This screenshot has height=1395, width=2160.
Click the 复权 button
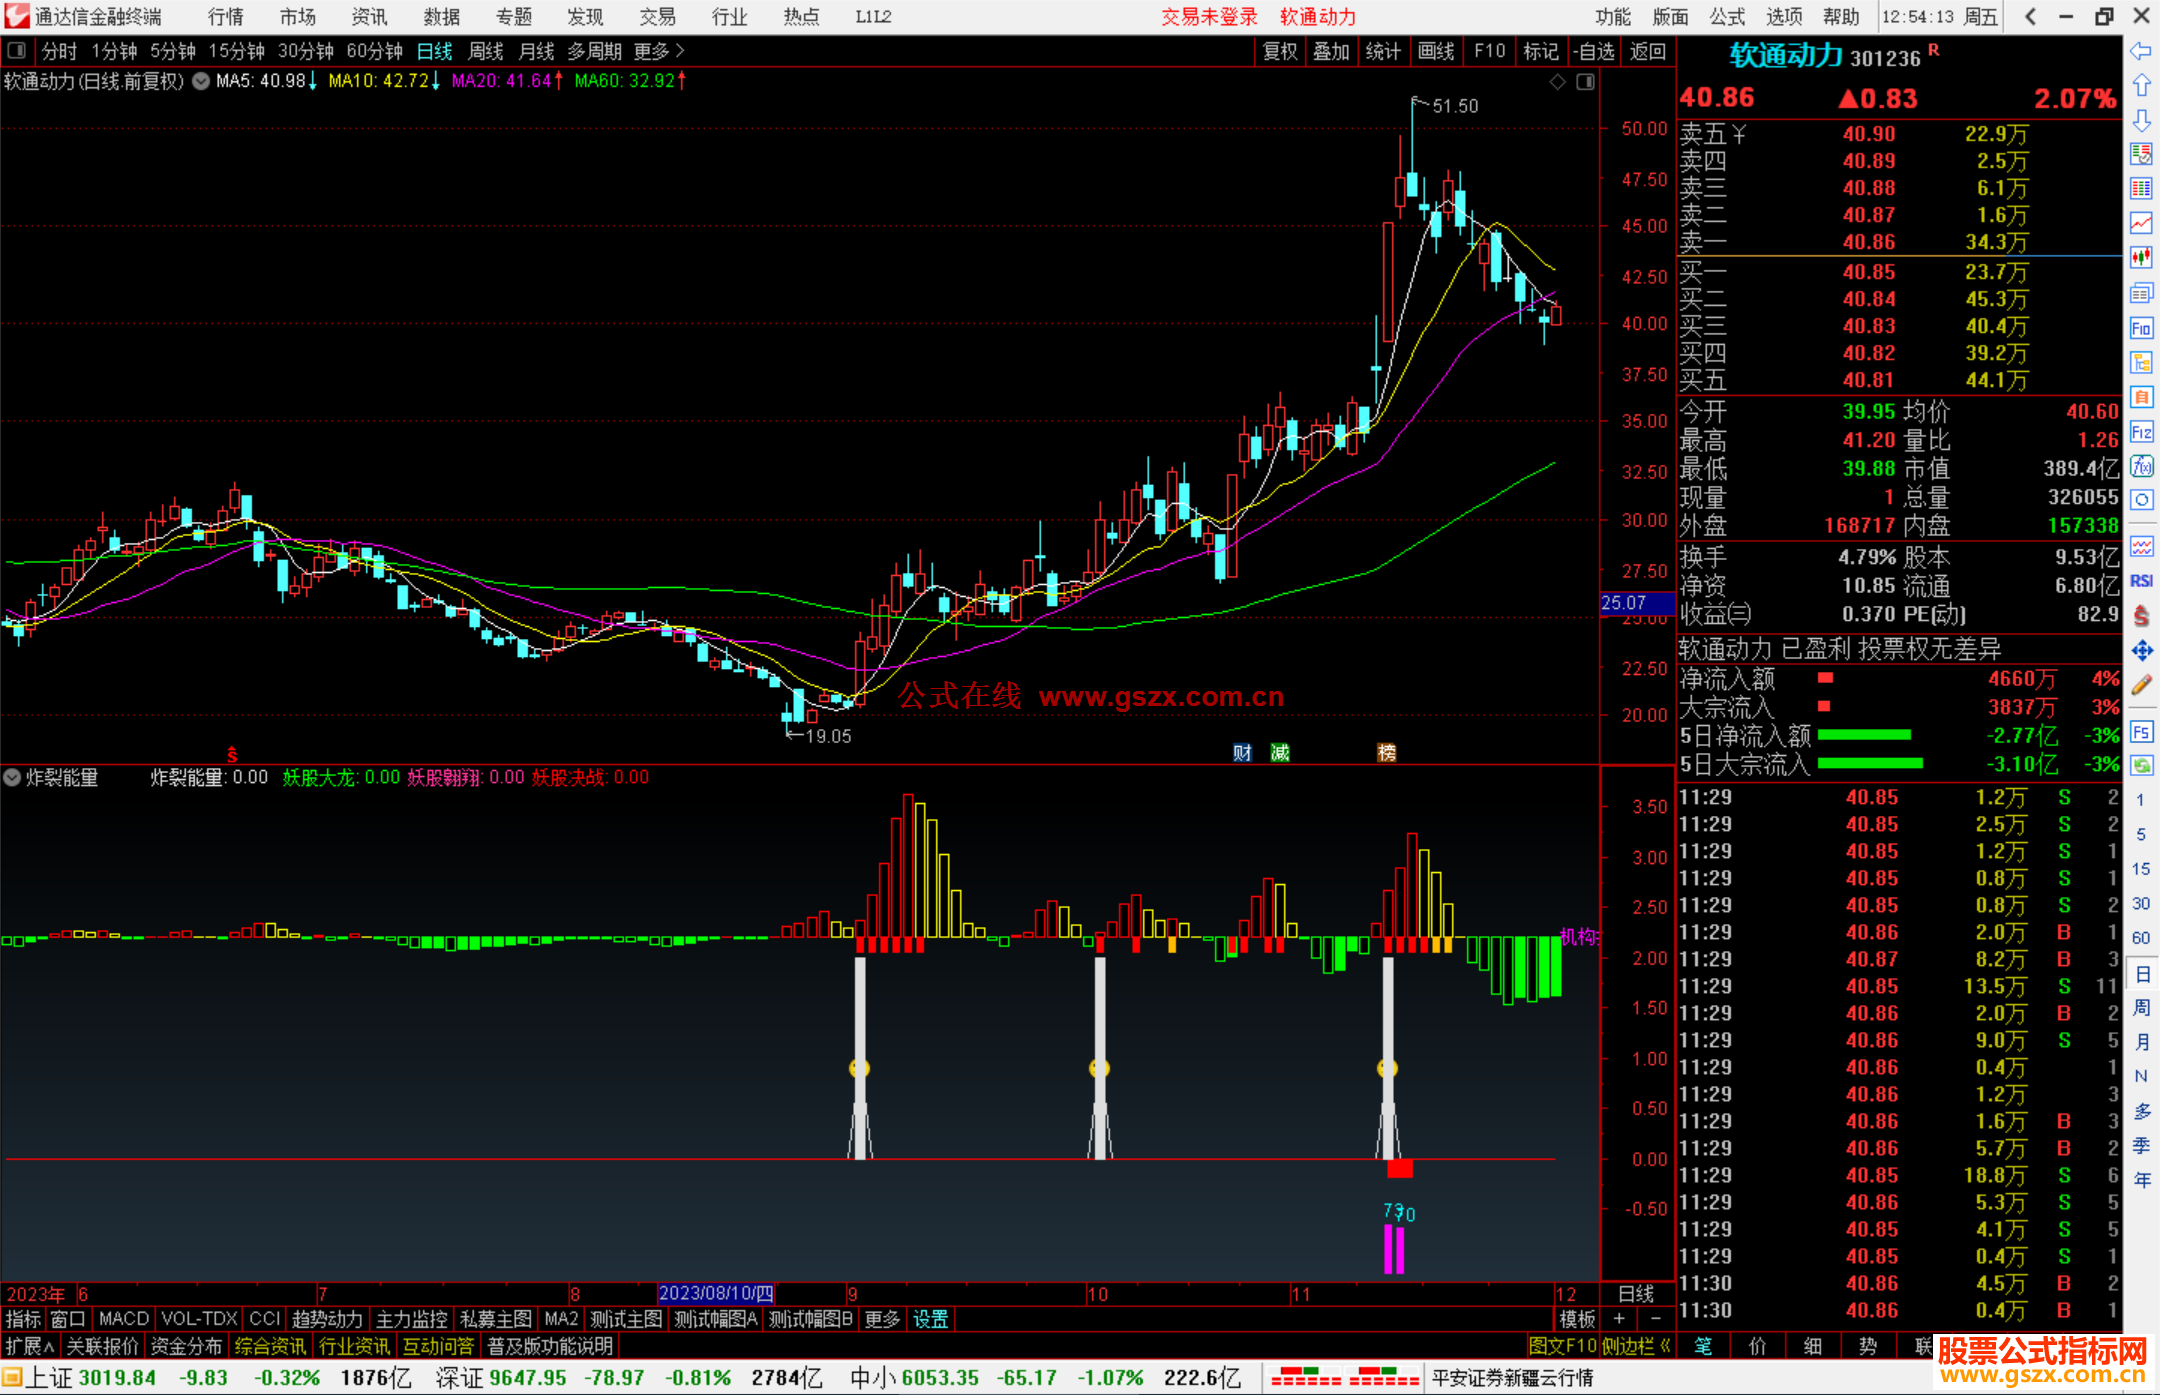(x=1280, y=51)
